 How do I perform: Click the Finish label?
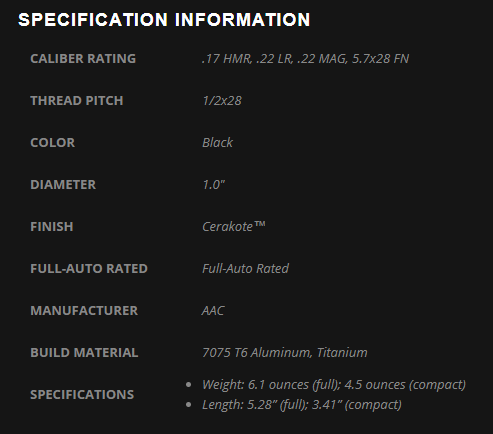[x=52, y=227]
